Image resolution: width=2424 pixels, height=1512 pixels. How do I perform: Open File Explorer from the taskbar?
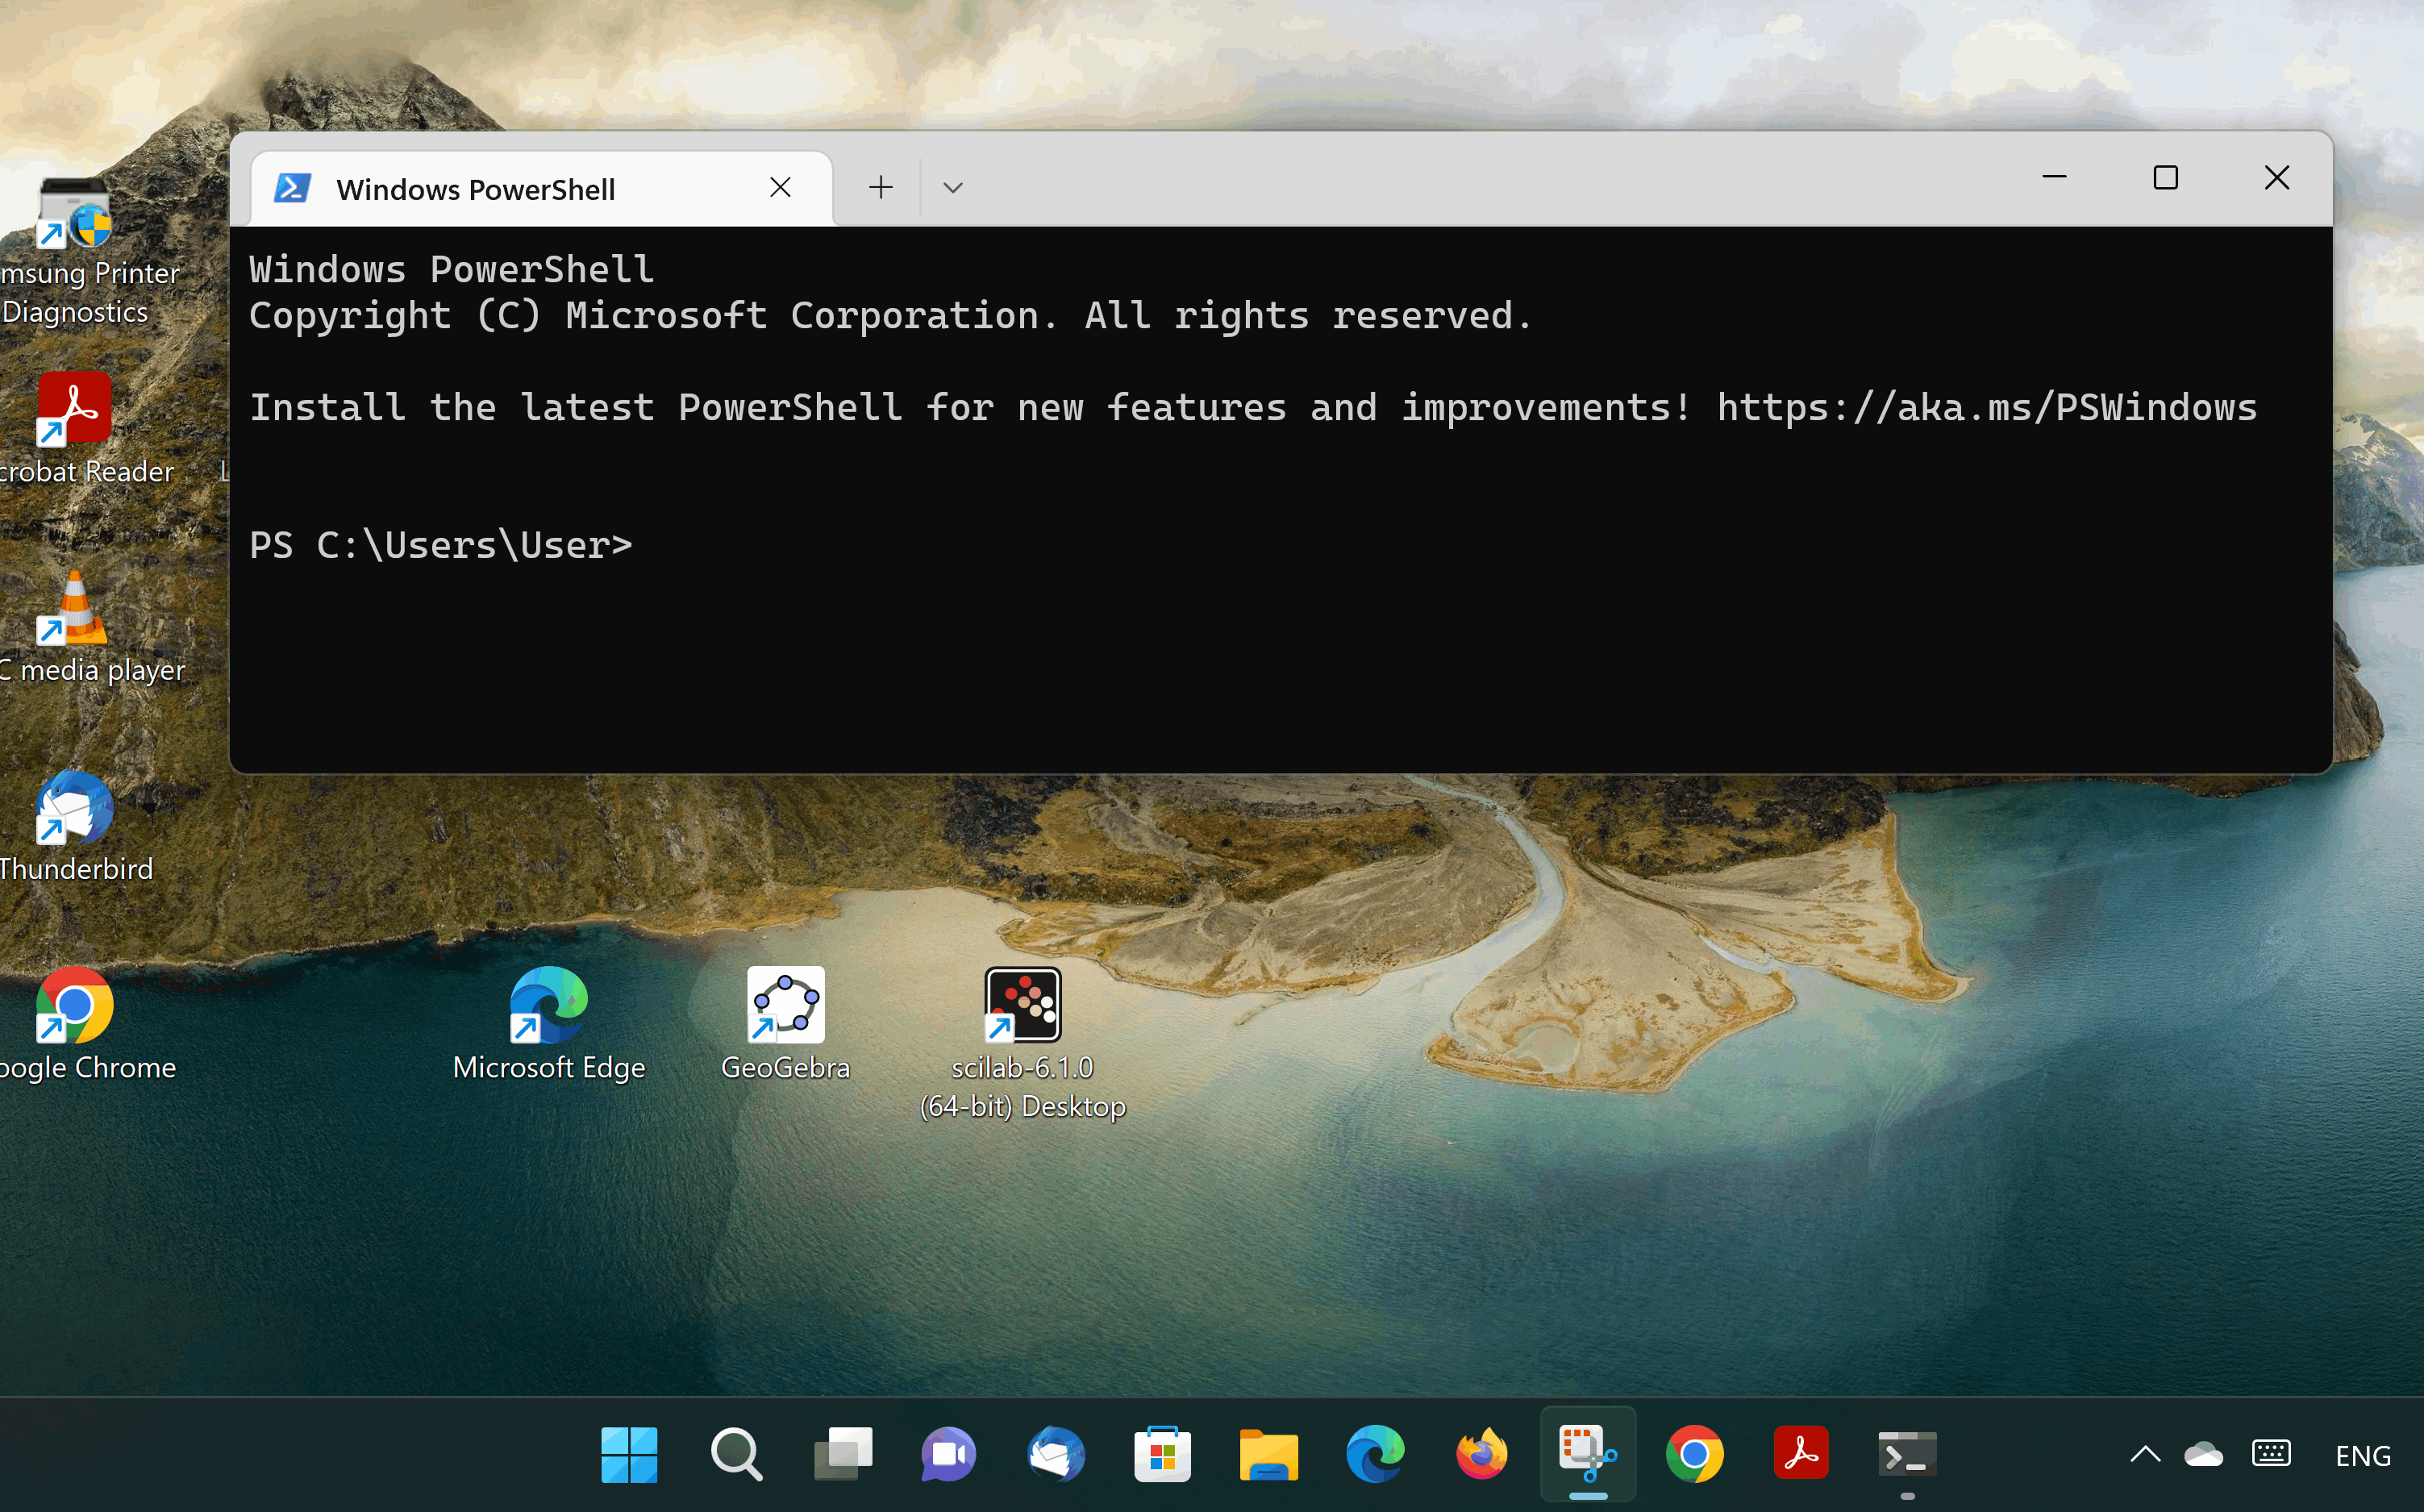pyautogui.click(x=1269, y=1454)
